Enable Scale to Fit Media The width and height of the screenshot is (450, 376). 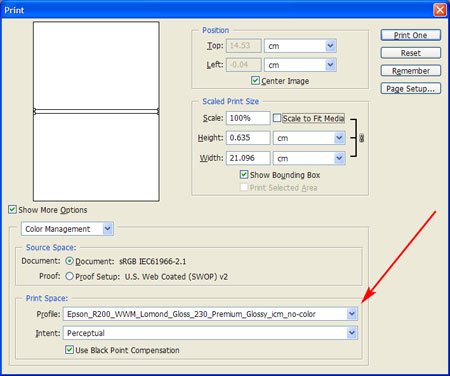pos(277,118)
